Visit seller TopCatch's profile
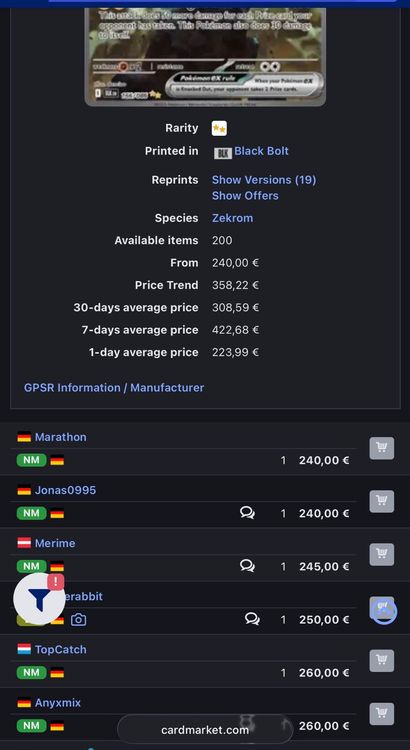Viewport: 410px width, 750px height. pyautogui.click(x=61, y=650)
